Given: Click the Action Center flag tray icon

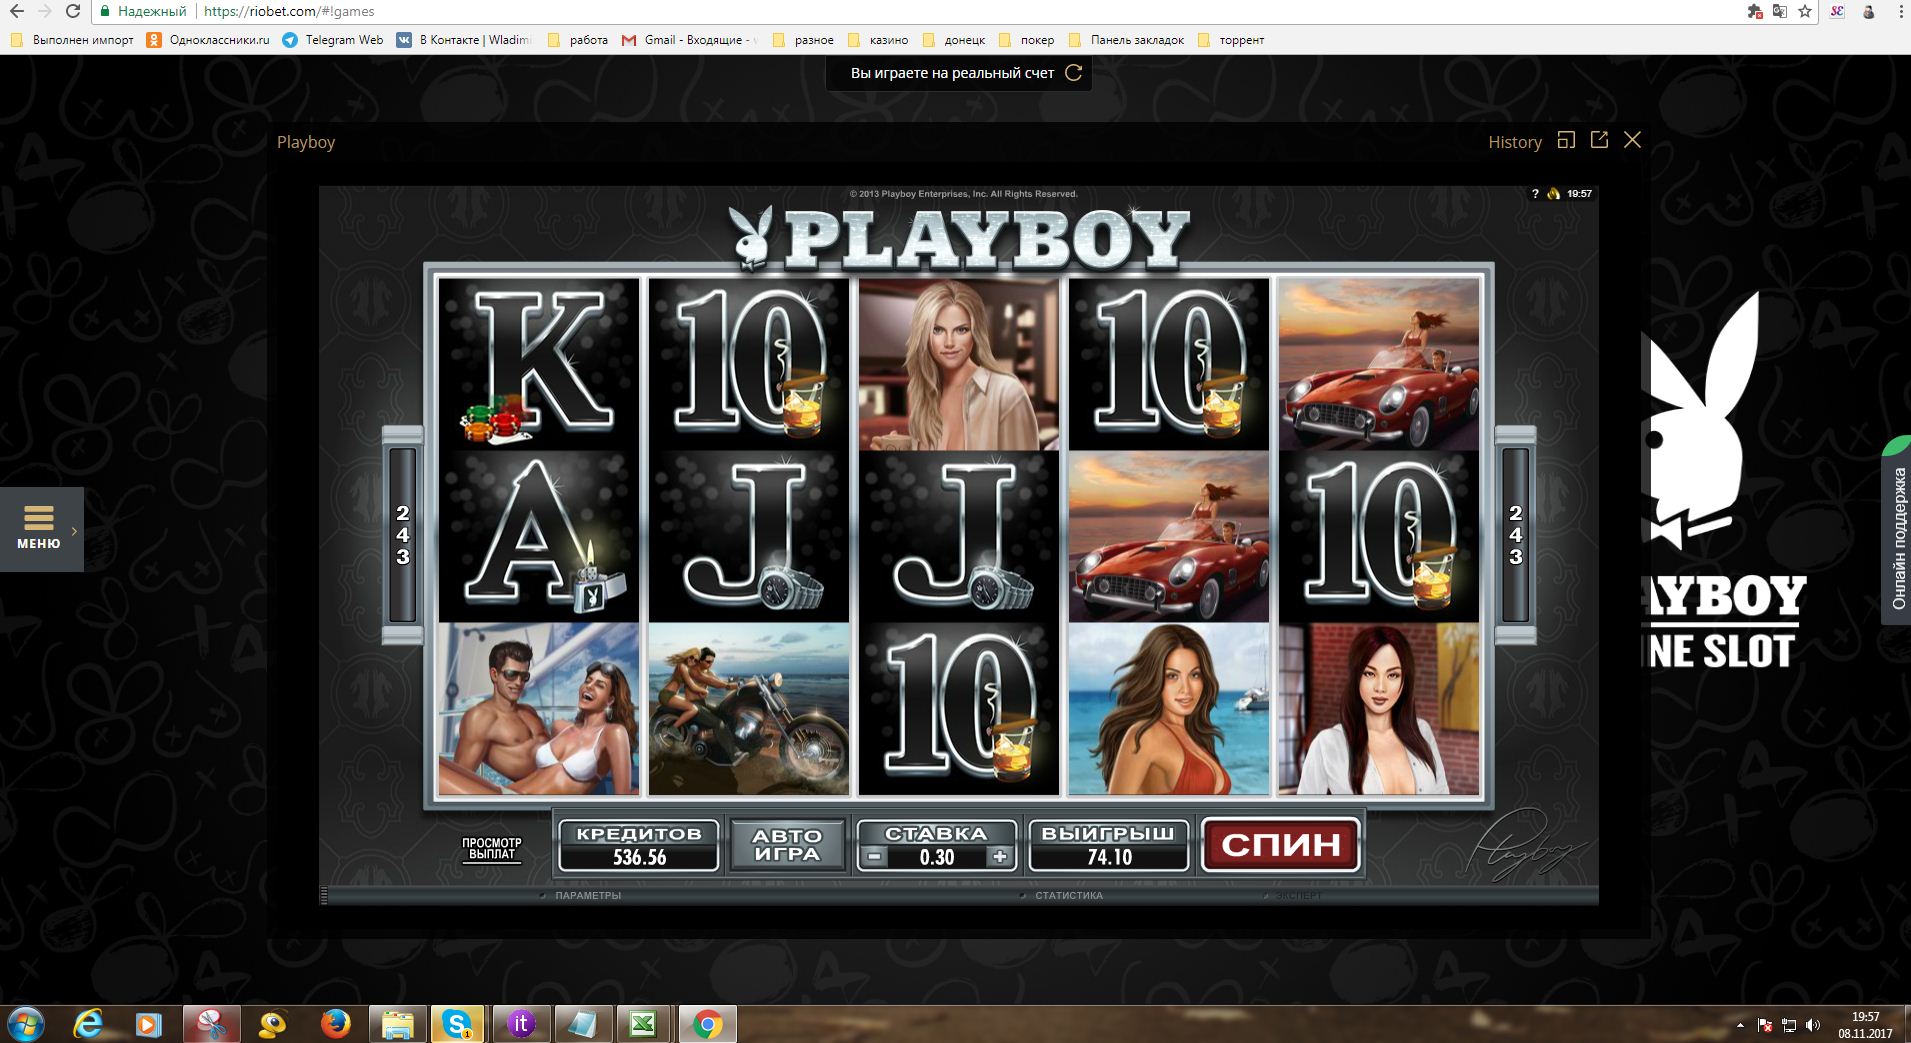Looking at the screenshot, I should click(1765, 1025).
